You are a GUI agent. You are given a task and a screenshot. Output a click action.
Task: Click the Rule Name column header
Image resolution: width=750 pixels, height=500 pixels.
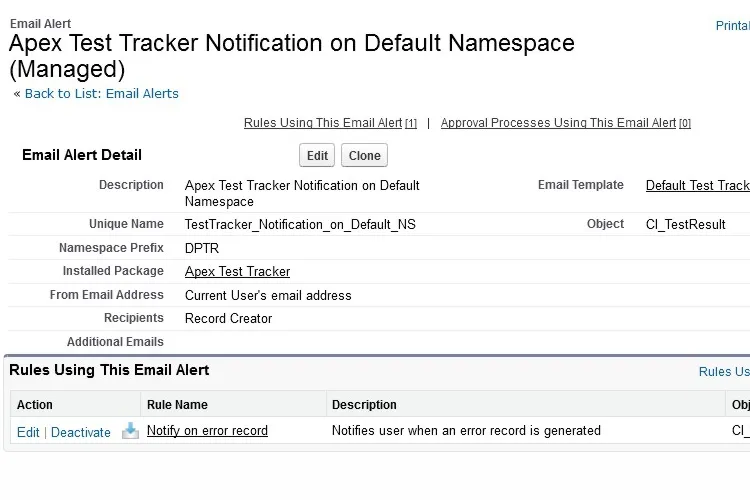click(x=177, y=405)
